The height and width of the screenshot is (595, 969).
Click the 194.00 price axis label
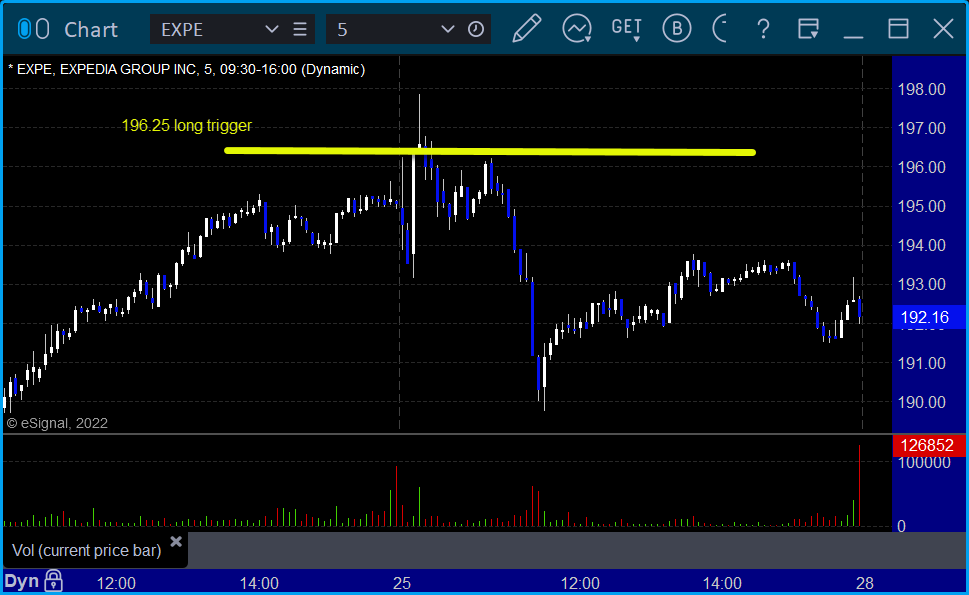pos(921,246)
